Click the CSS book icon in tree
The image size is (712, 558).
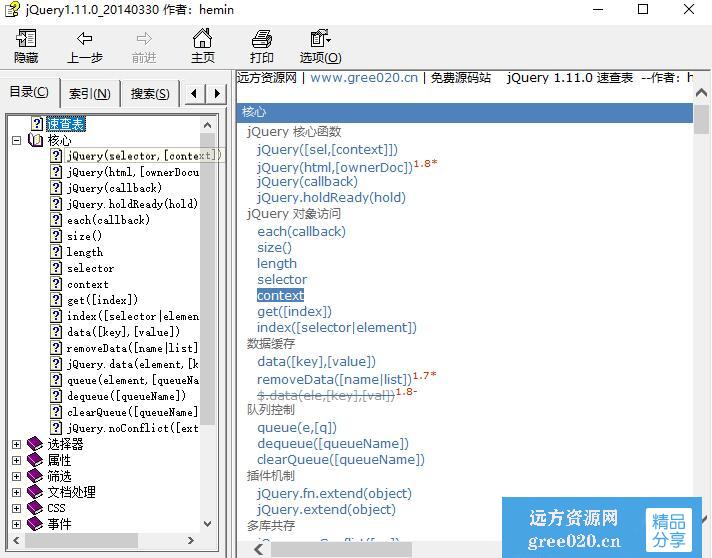[x=36, y=508]
